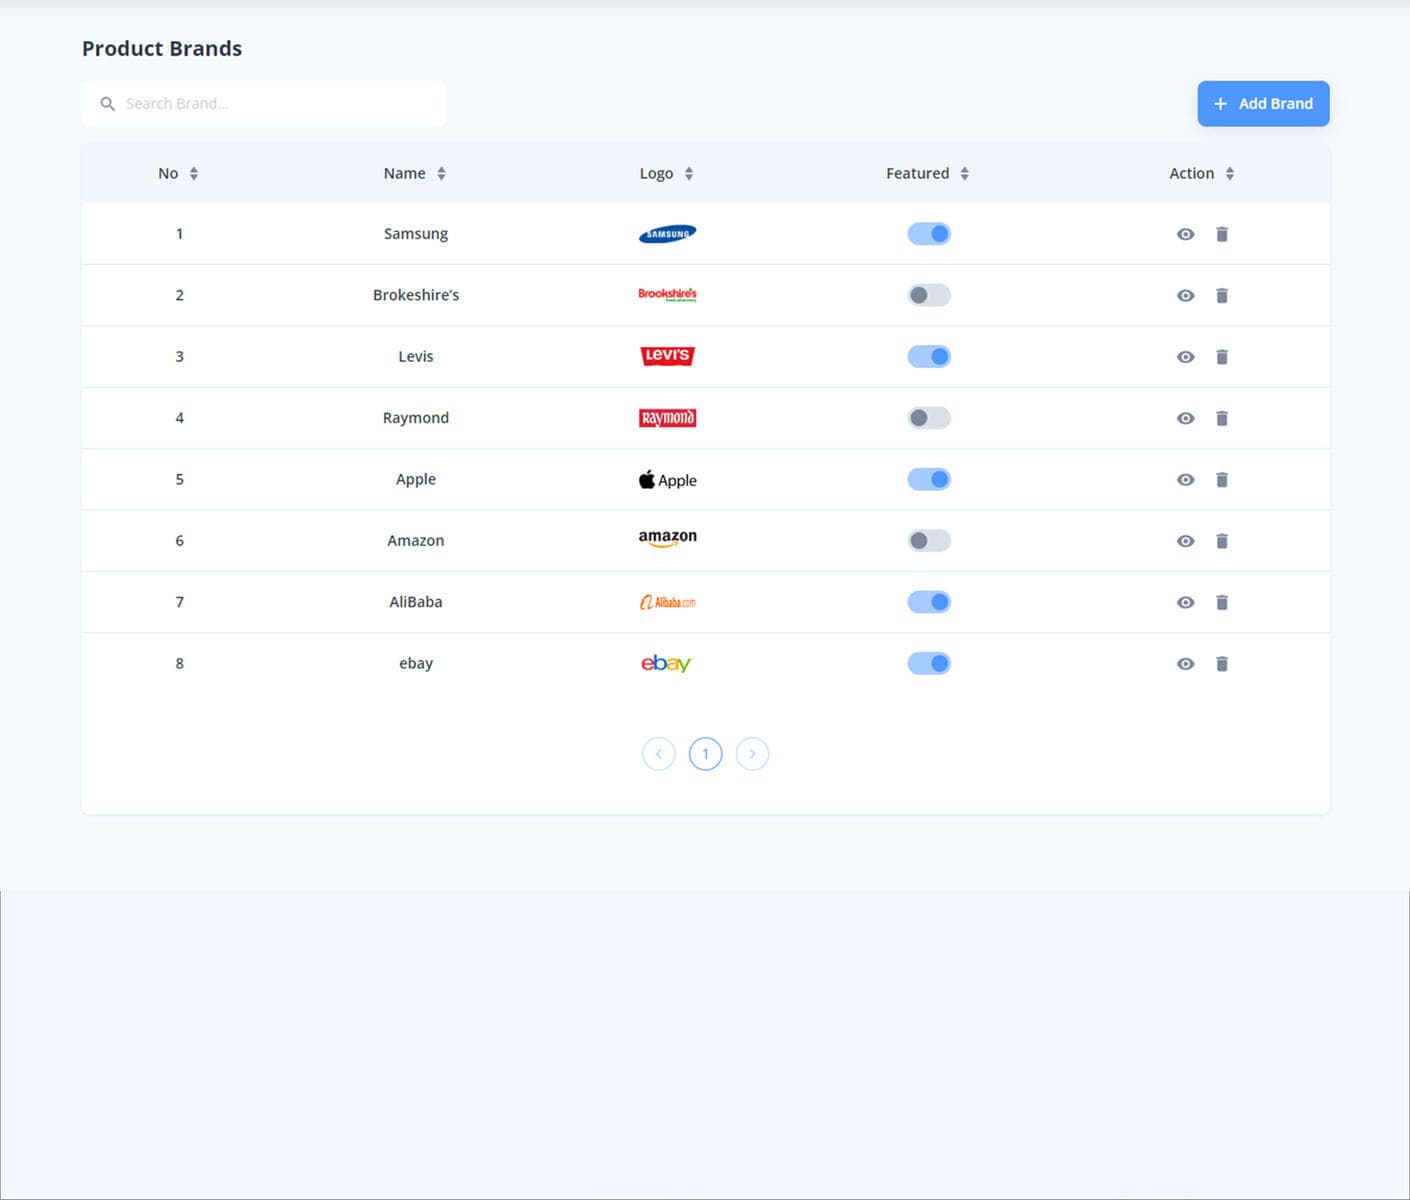Click the Add Brand button
The width and height of the screenshot is (1410, 1200).
tap(1263, 103)
